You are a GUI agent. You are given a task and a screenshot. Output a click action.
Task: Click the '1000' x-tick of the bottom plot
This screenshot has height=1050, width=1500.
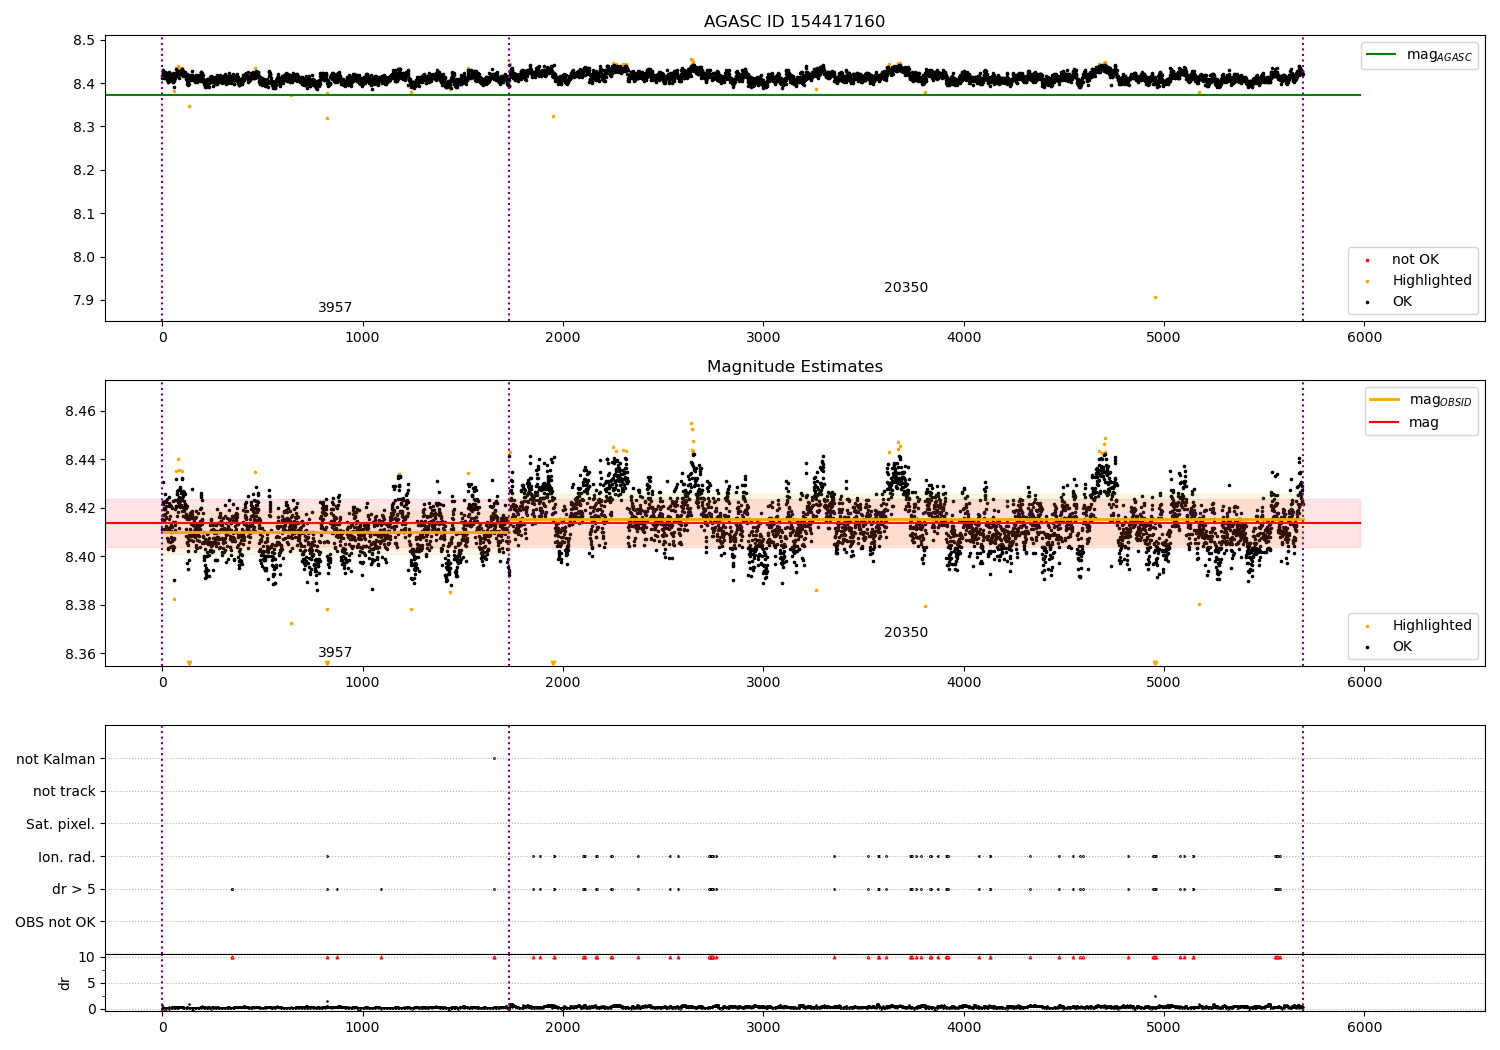362,1027
